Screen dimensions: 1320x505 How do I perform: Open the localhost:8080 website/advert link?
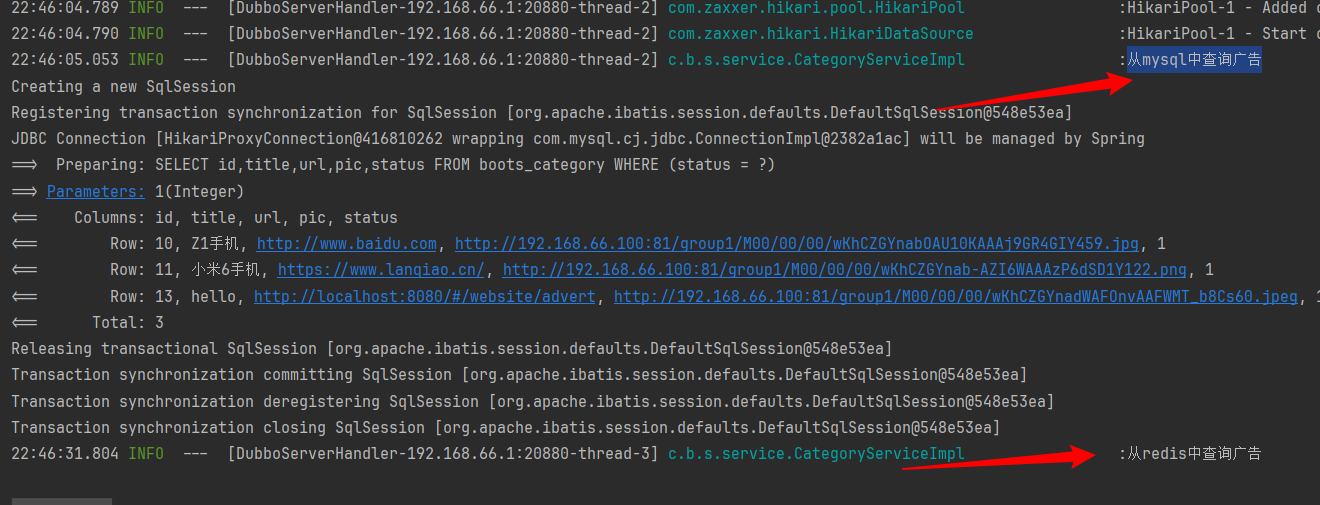pyautogui.click(x=425, y=296)
